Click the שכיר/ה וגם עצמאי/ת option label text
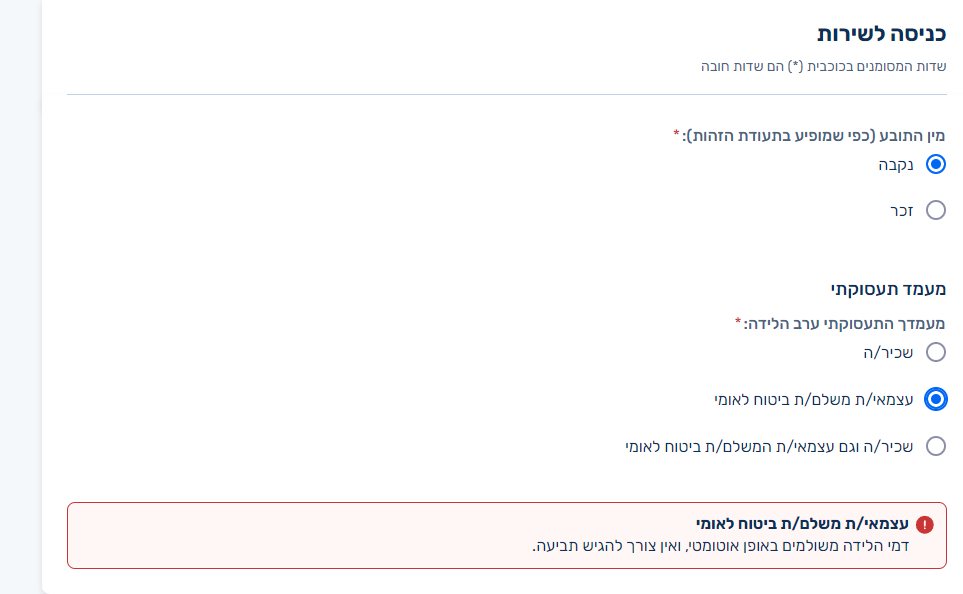The height and width of the screenshot is (594, 963). (x=770, y=446)
